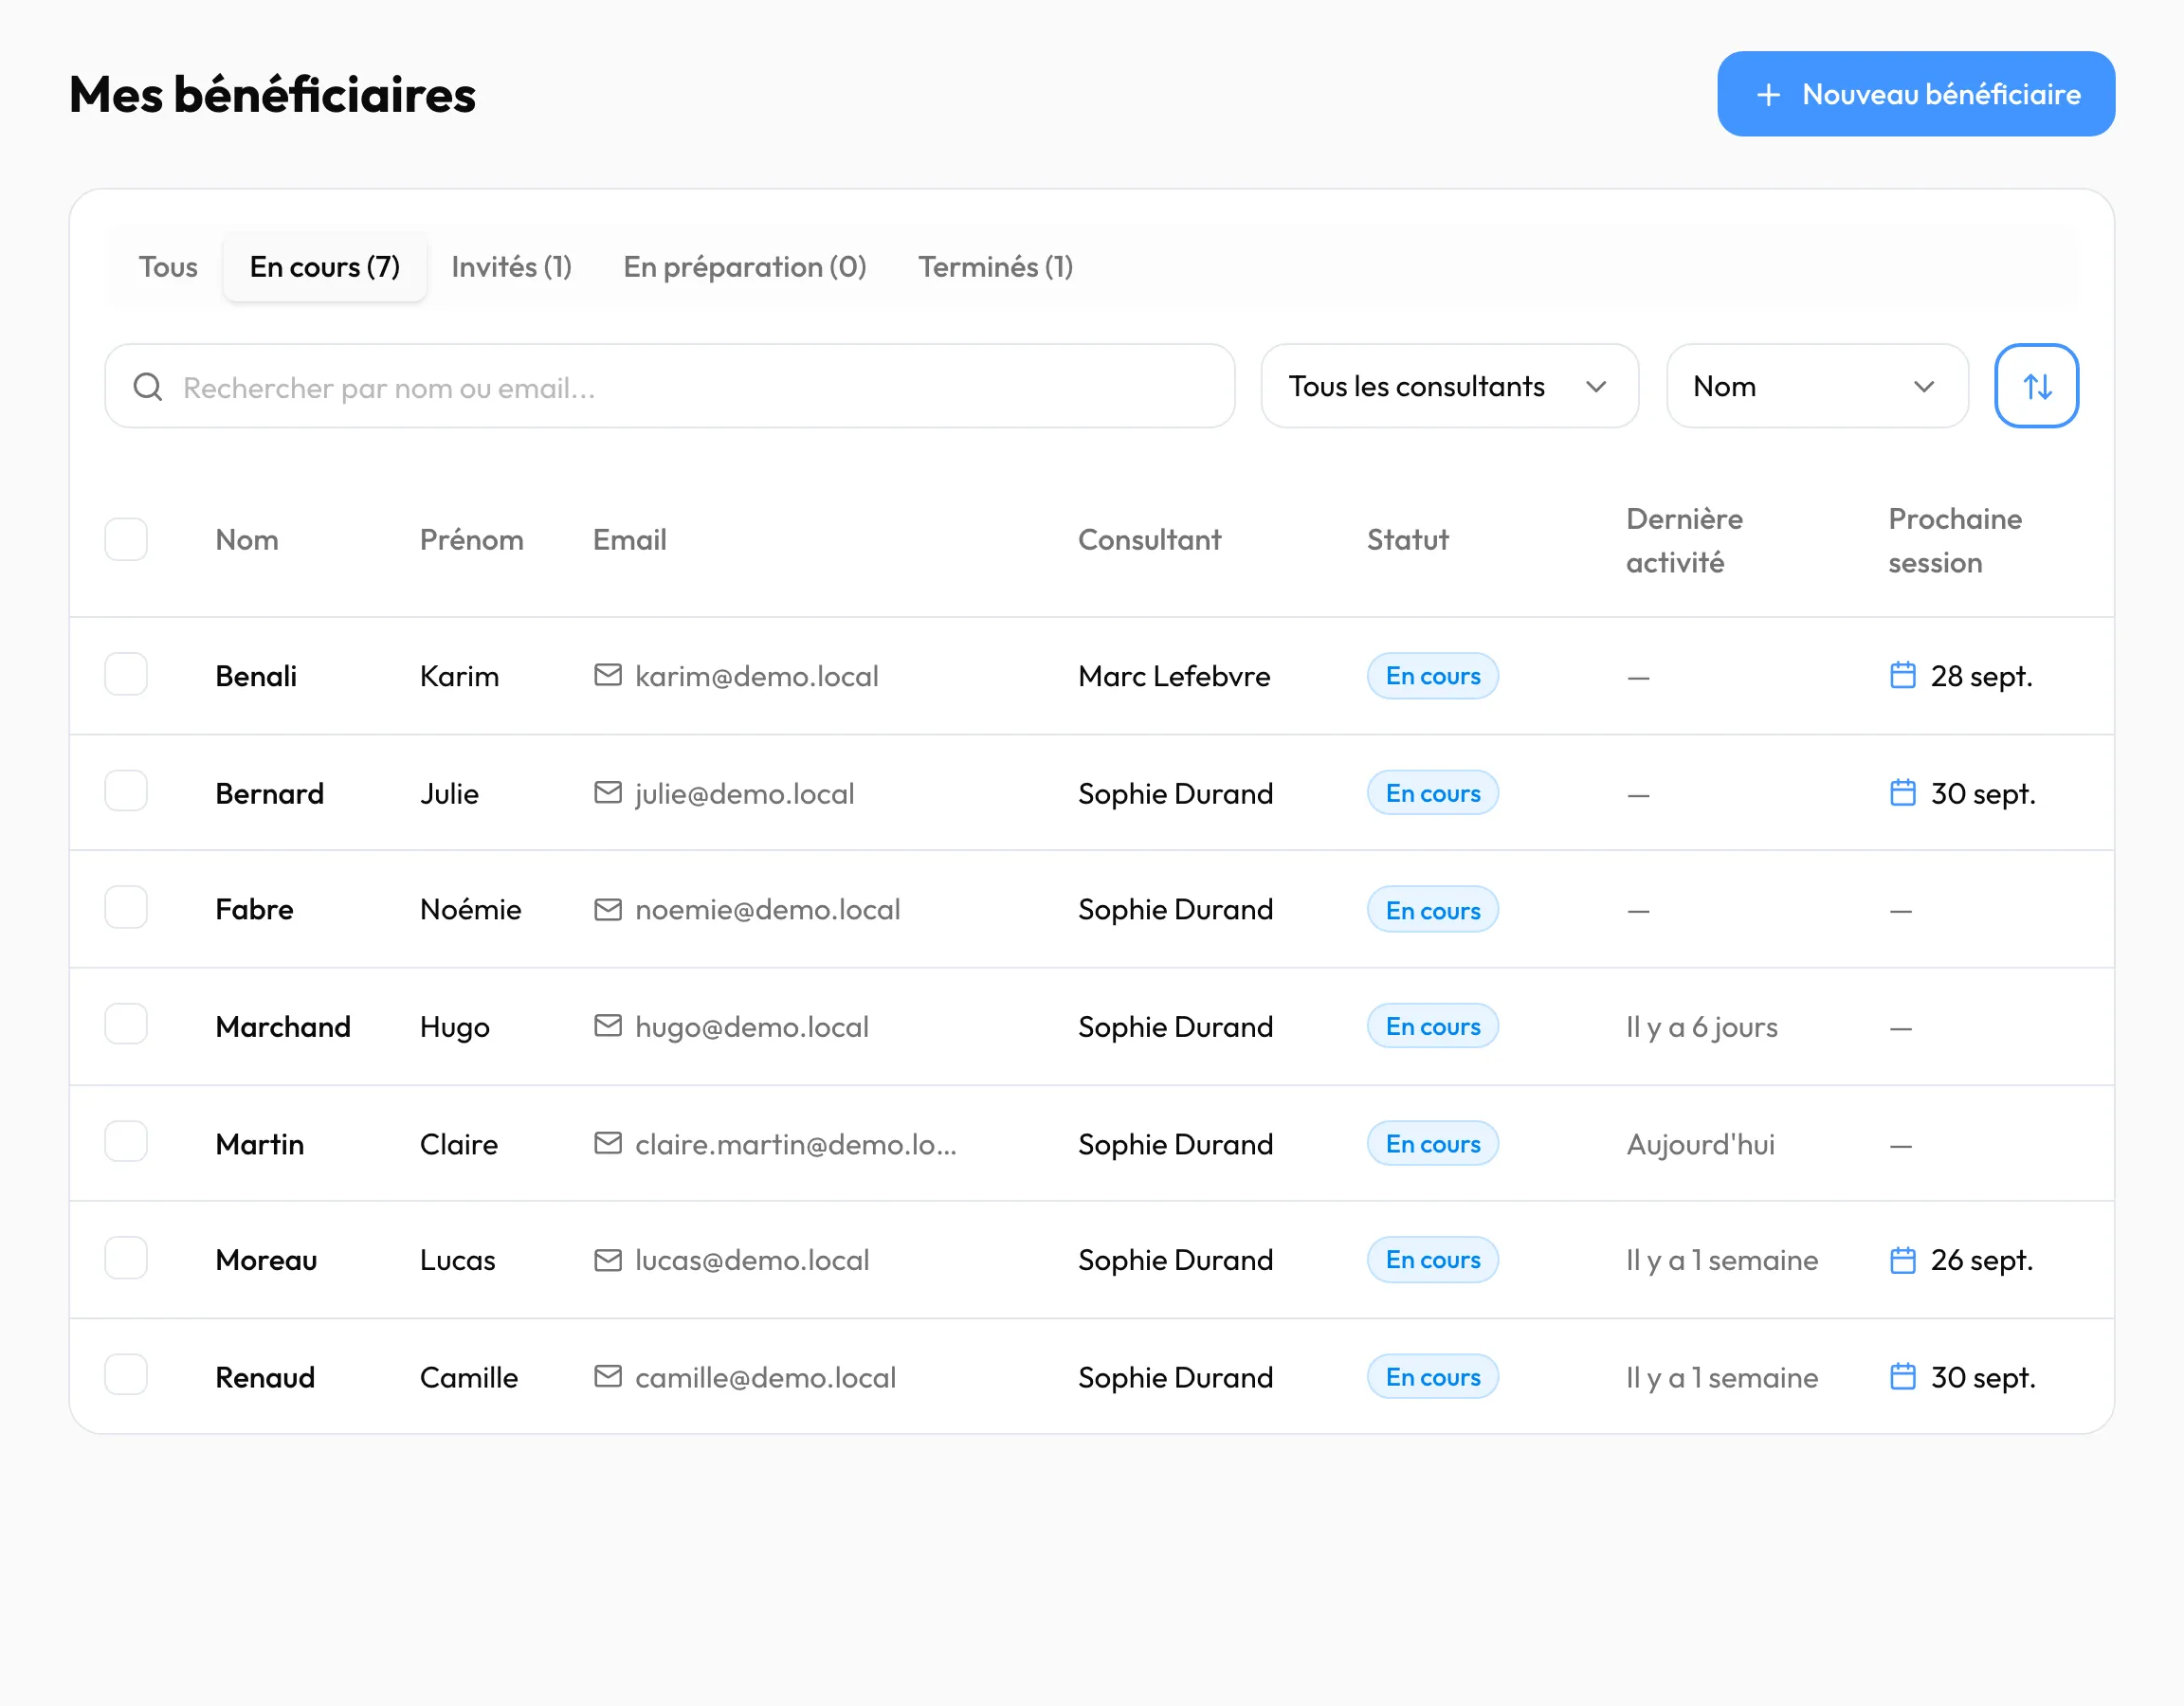Viewport: 2184px width, 1706px height.
Task: Click the mail icon beside claire.martin email
Action: (608, 1143)
